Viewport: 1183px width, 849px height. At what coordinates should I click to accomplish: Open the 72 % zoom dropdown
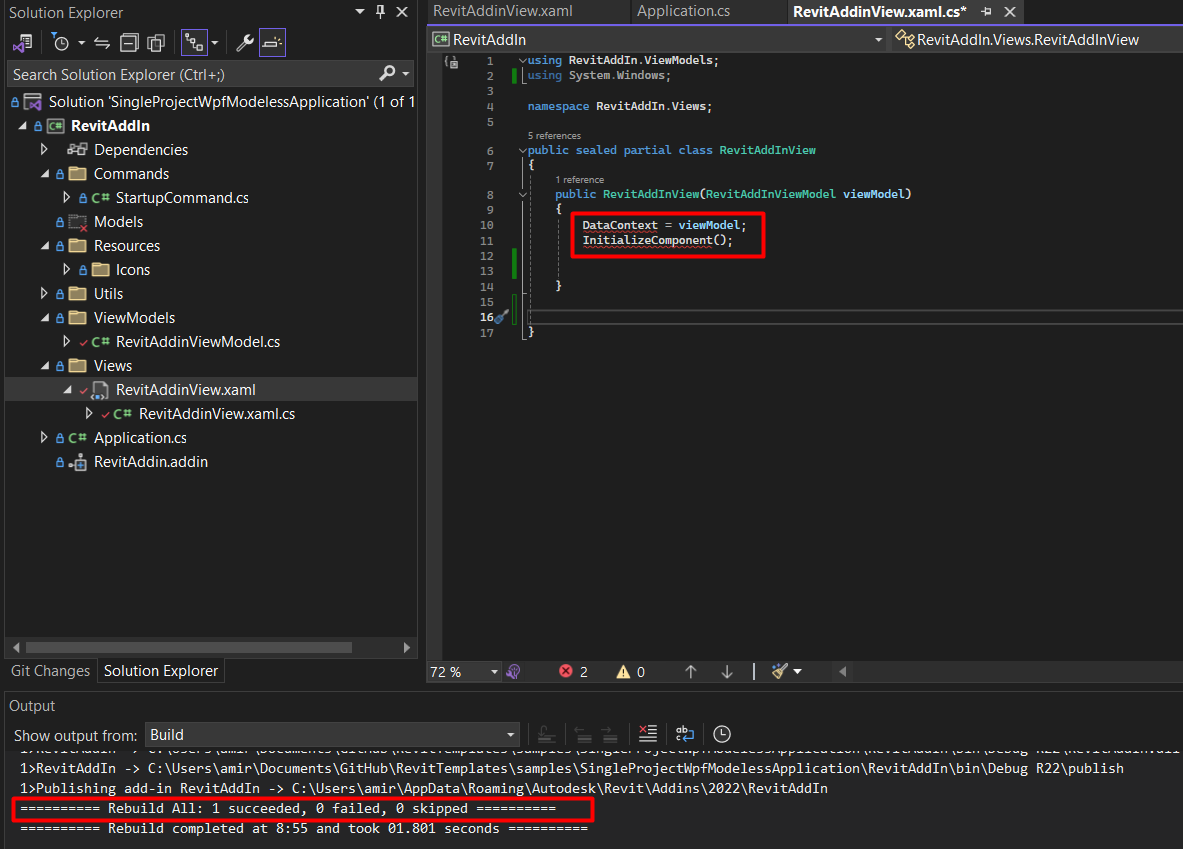click(x=494, y=672)
